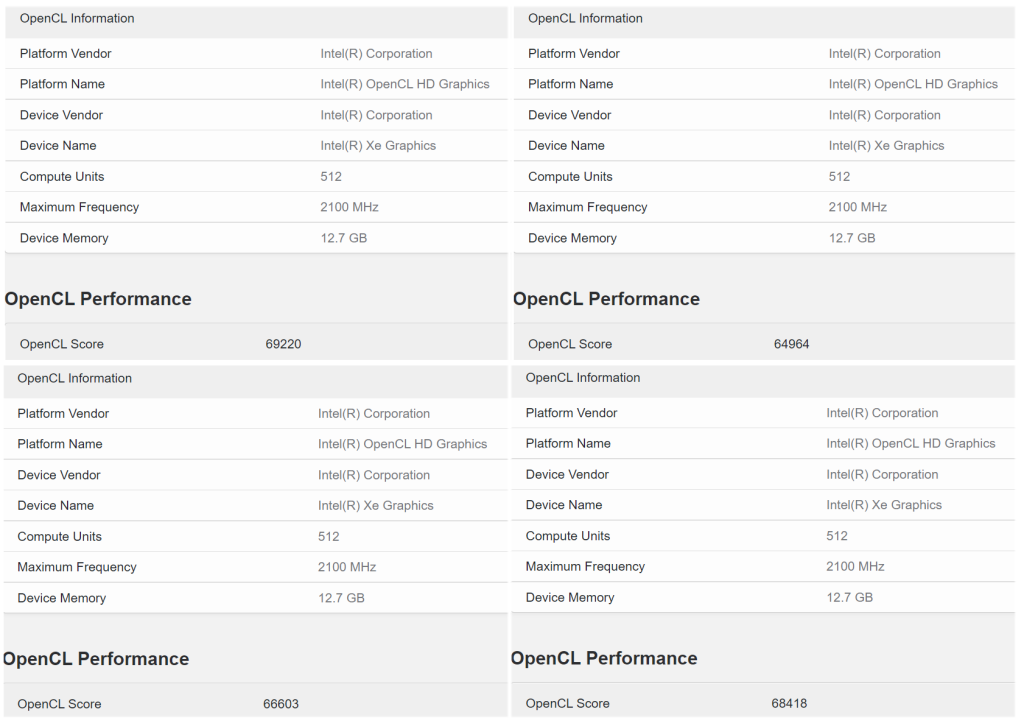Click the OpenCL Score value 64964
1024x726 pixels.
(791, 344)
